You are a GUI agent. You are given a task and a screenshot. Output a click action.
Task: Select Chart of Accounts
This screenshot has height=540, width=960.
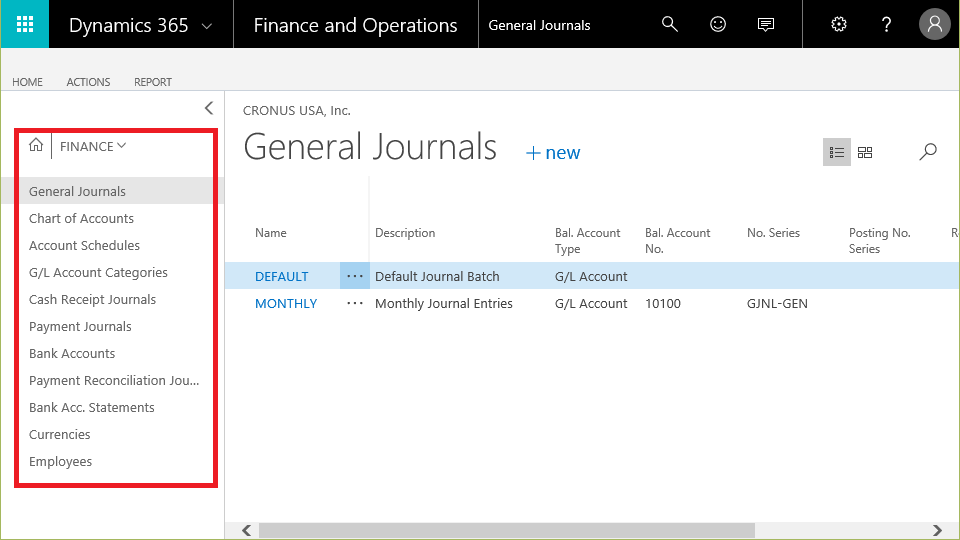[81, 219]
